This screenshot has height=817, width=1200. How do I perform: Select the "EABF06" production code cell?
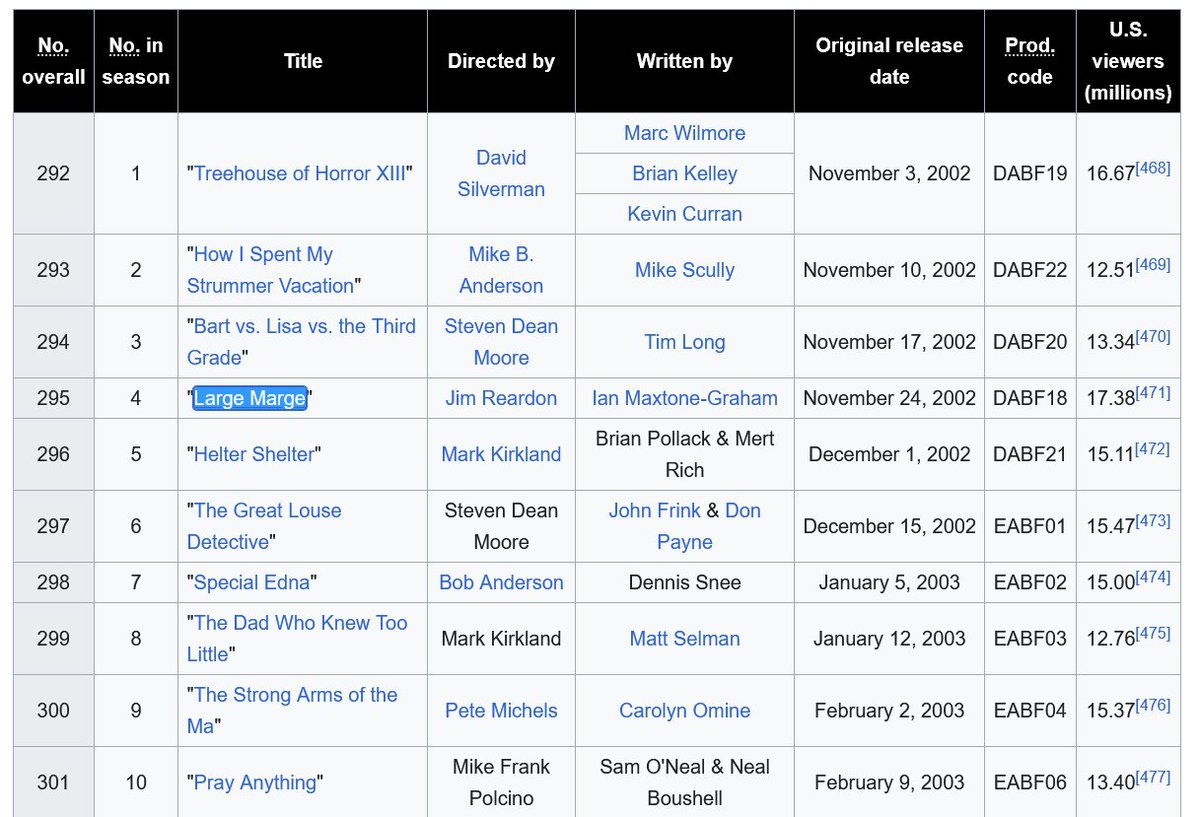click(1030, 782)
